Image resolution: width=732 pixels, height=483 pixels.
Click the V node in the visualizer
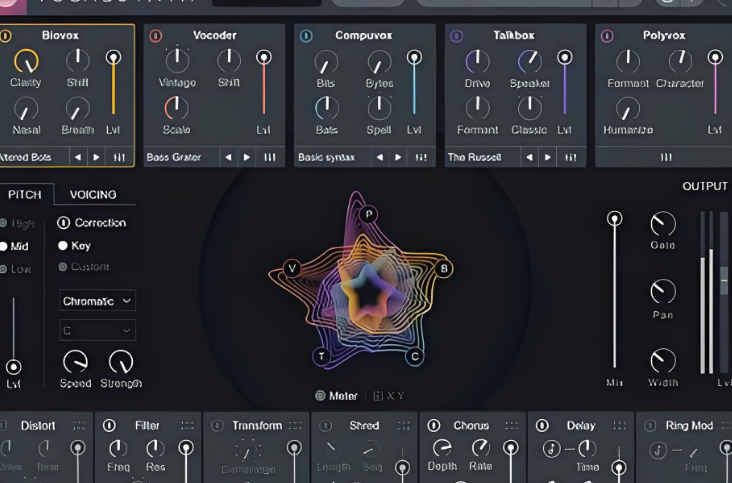tap(292, 268)
